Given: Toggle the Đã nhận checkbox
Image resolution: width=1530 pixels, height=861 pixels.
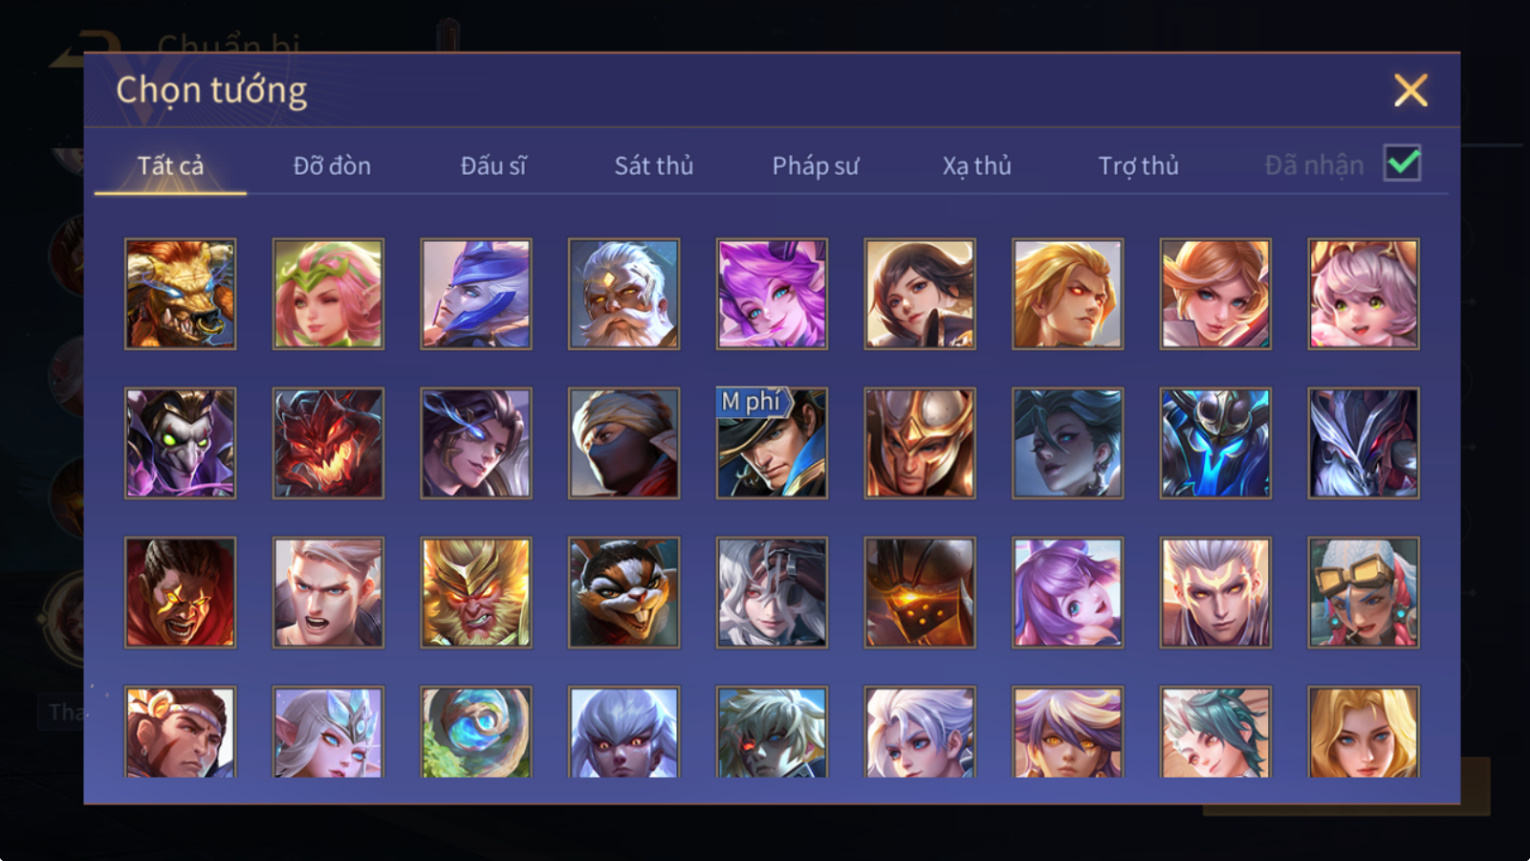Looking at the screenshot, I should (x=1402, y=163).
